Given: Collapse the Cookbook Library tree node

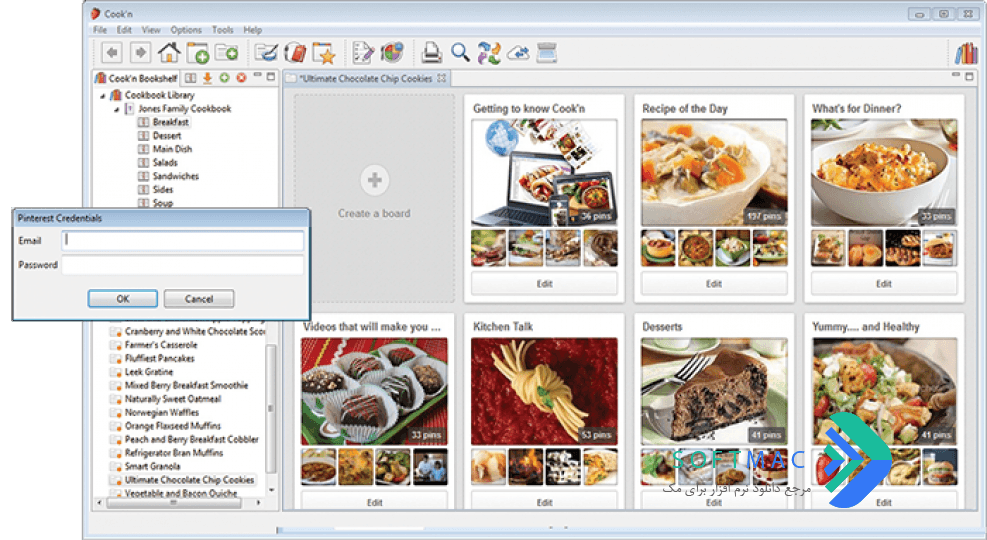Looking at the screenshot, I should pos(103,96).
